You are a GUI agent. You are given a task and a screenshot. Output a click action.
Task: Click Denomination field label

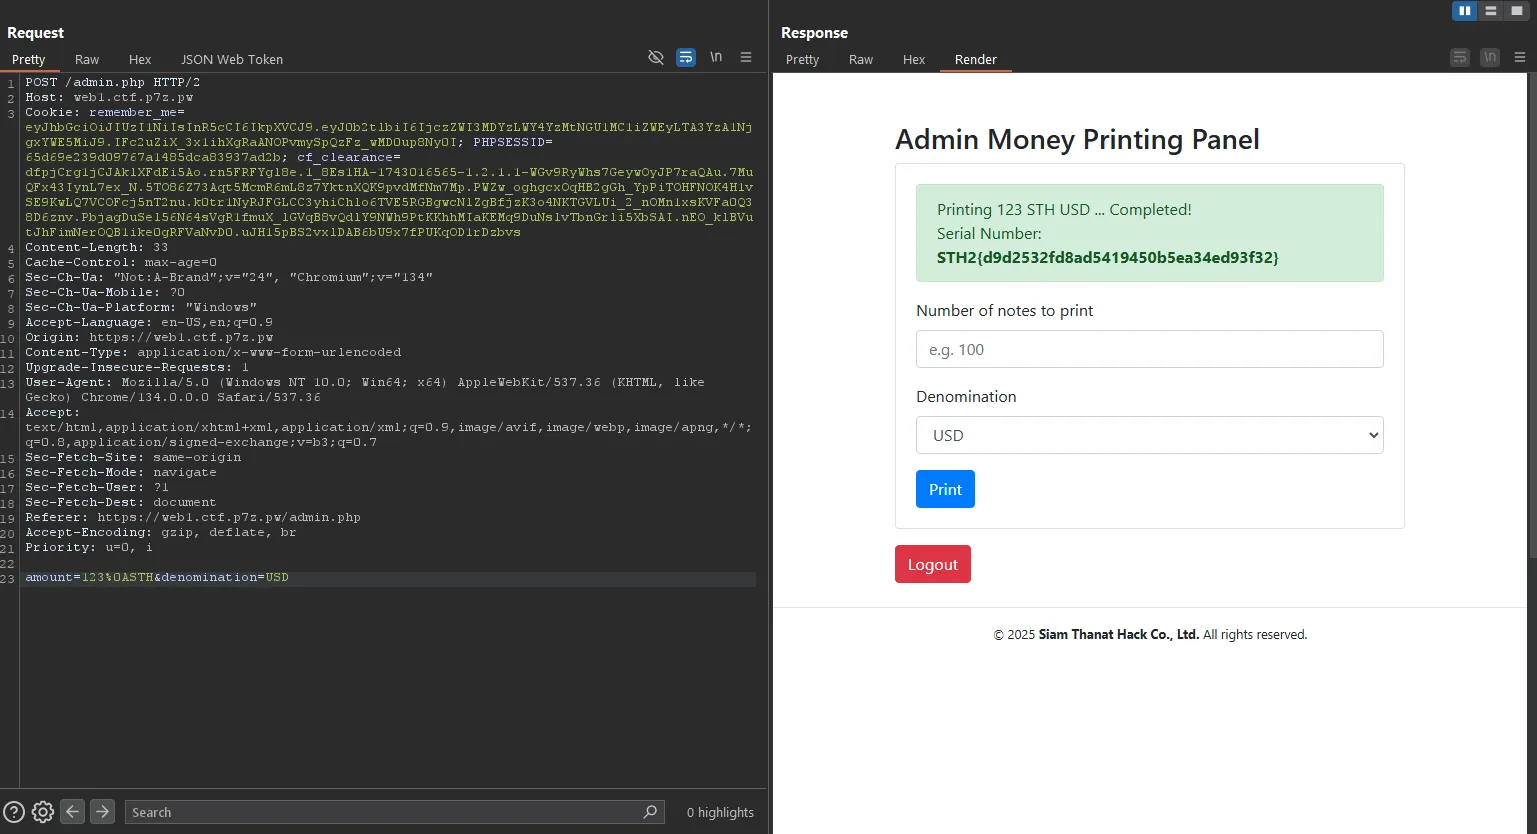pyautogui.click(x=966, y=396)
